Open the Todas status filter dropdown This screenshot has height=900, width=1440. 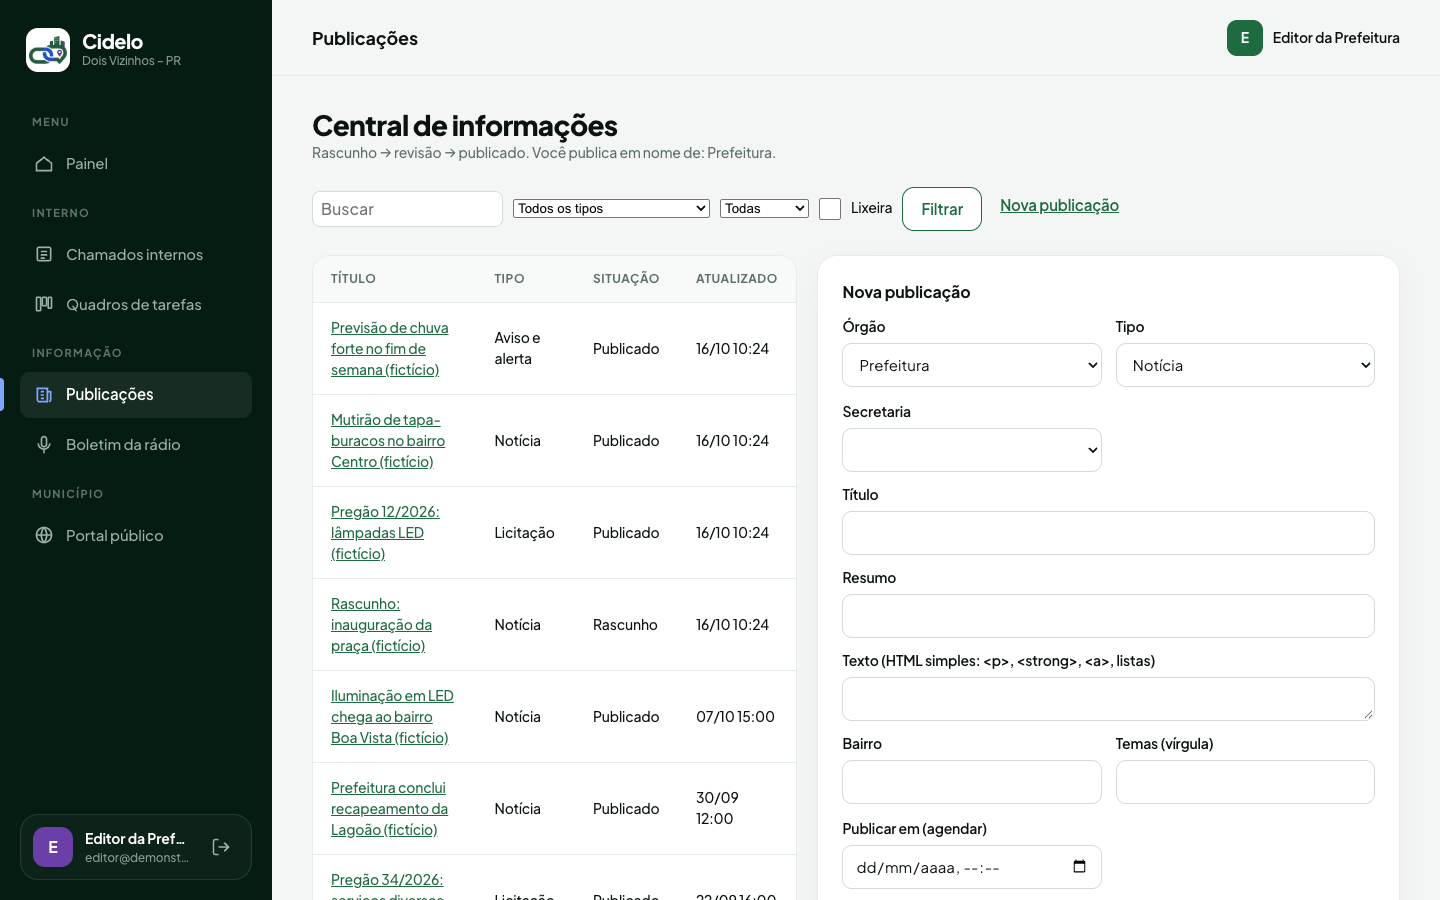click(x=764, y=208)
